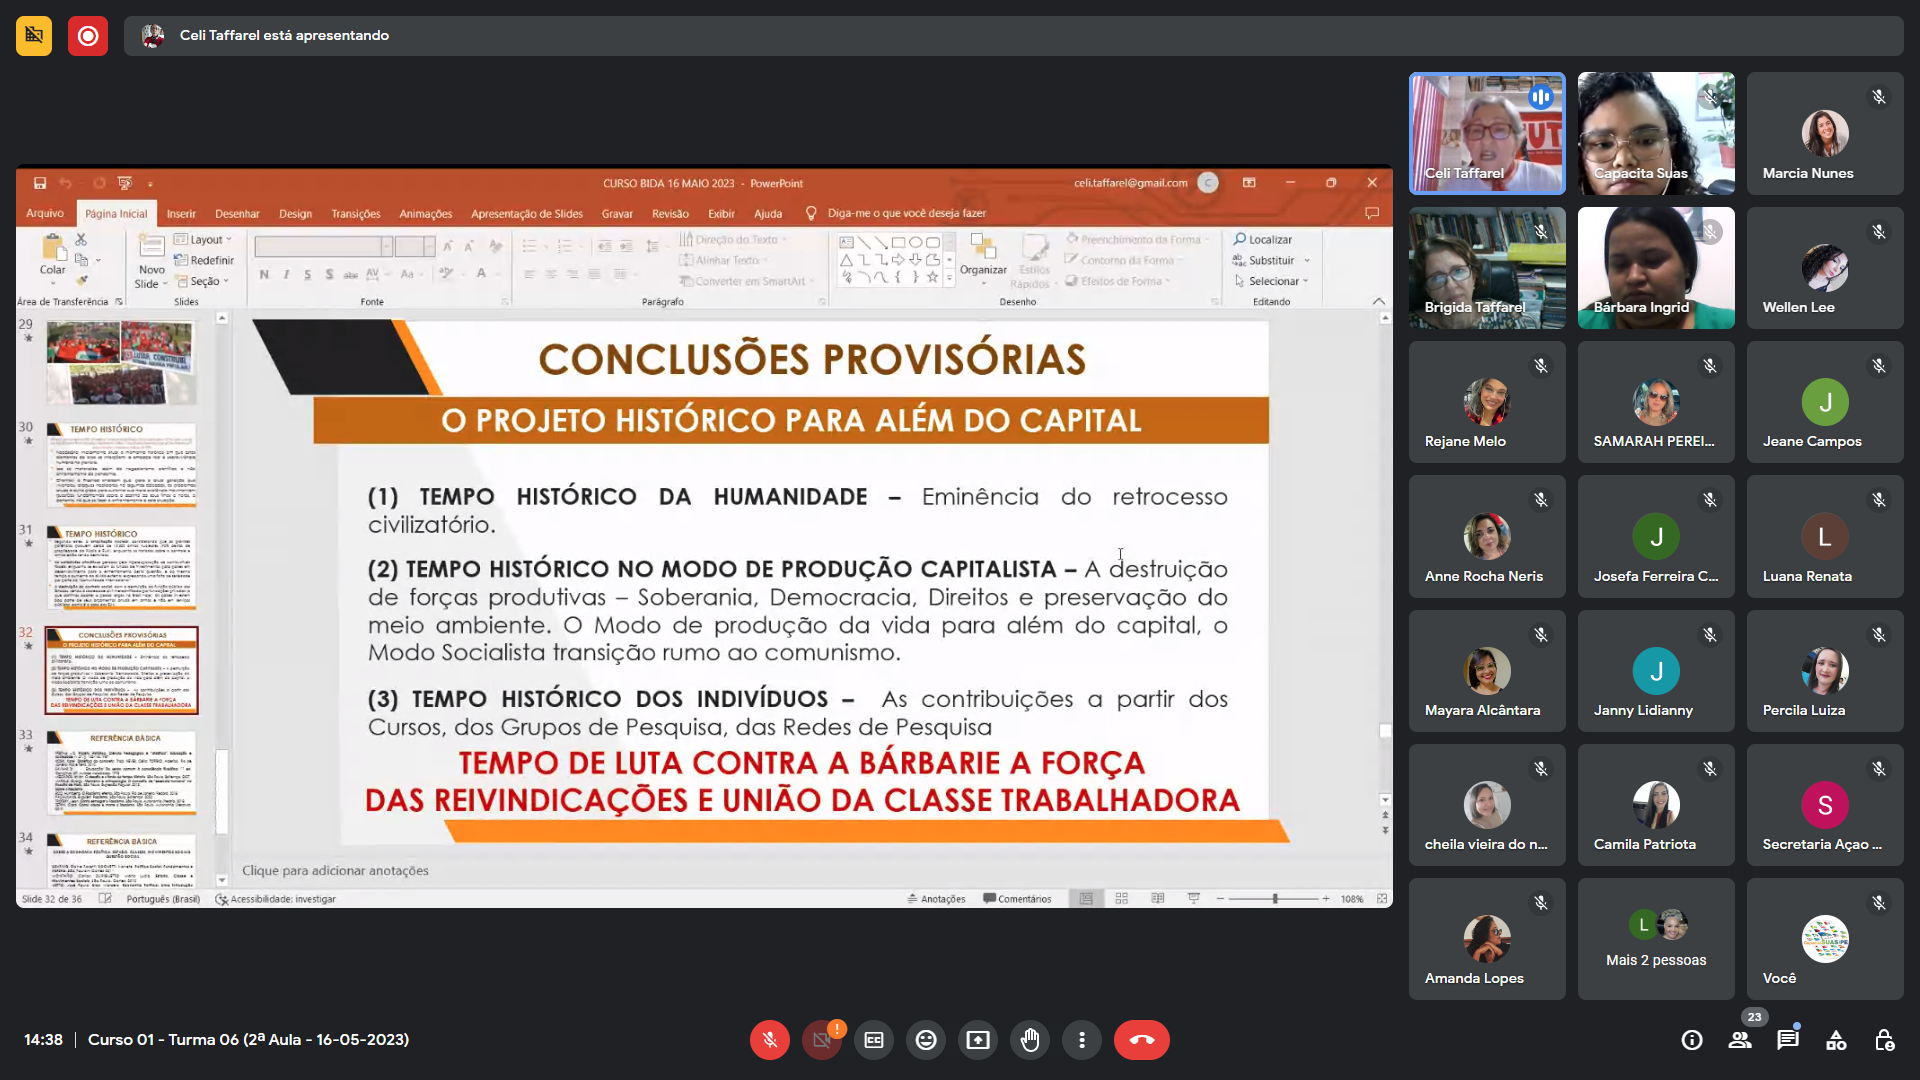Click the Mais 2 pessoas tile
The image size is (1920, 1080).
click(1656, 940)
